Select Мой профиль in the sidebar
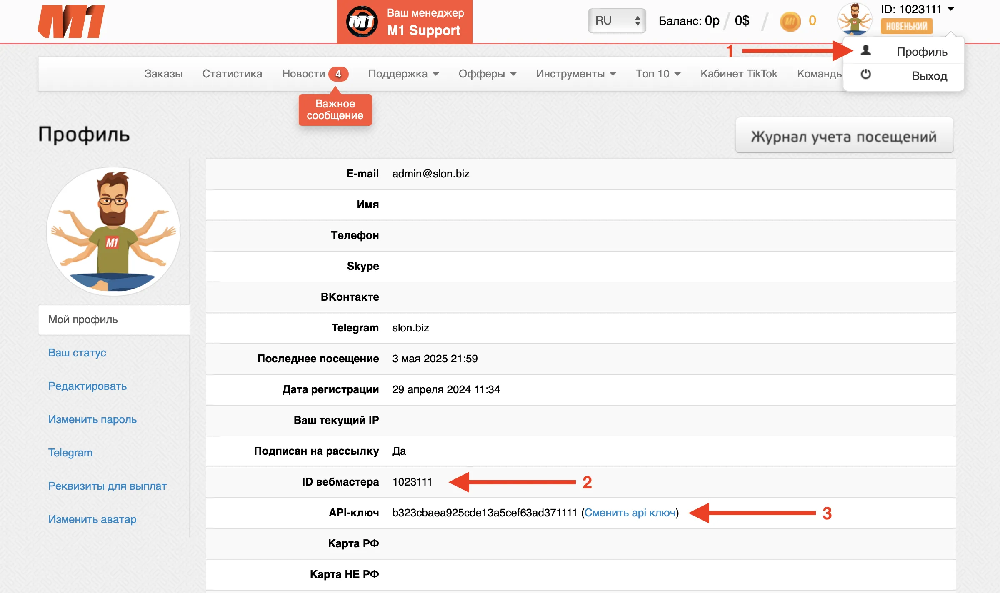The image size is (1000, 593). click(x=114, y=319)
